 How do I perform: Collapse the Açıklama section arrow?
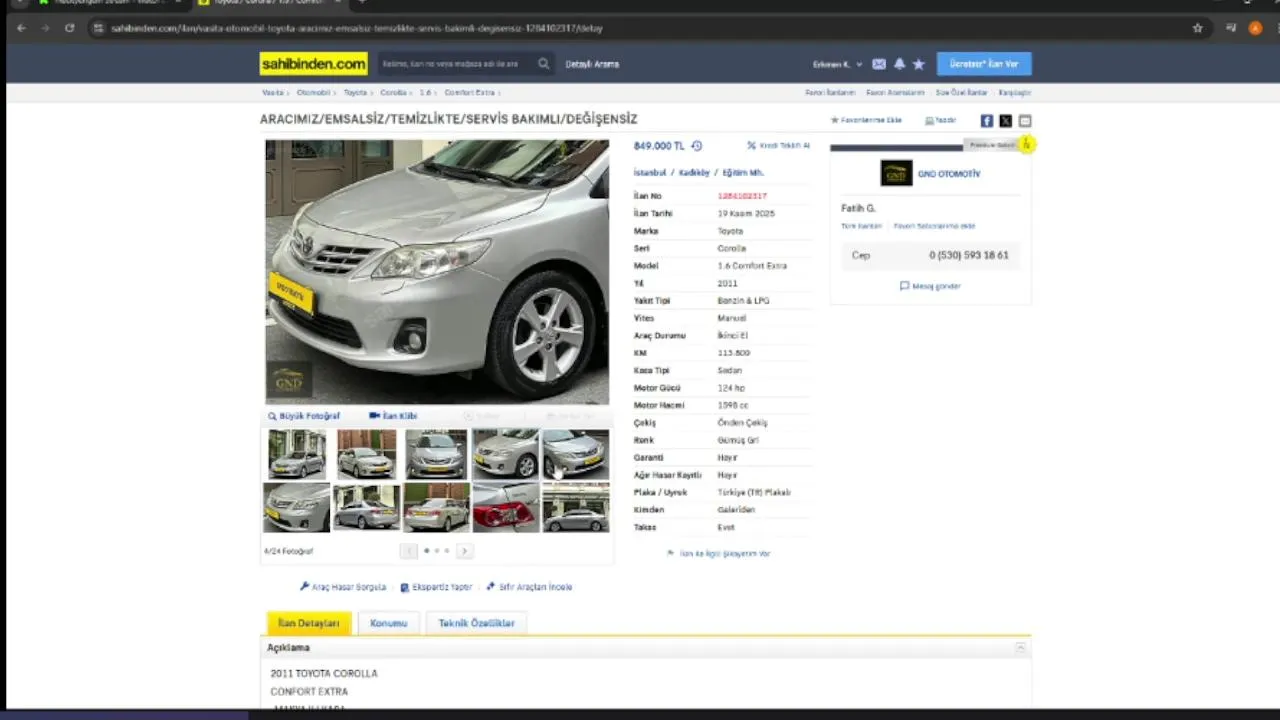coord(1020,648)
